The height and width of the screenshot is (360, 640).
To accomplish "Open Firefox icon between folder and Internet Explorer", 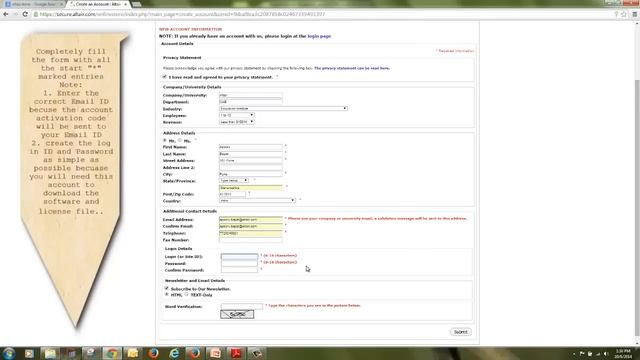I will coord(153,353).
